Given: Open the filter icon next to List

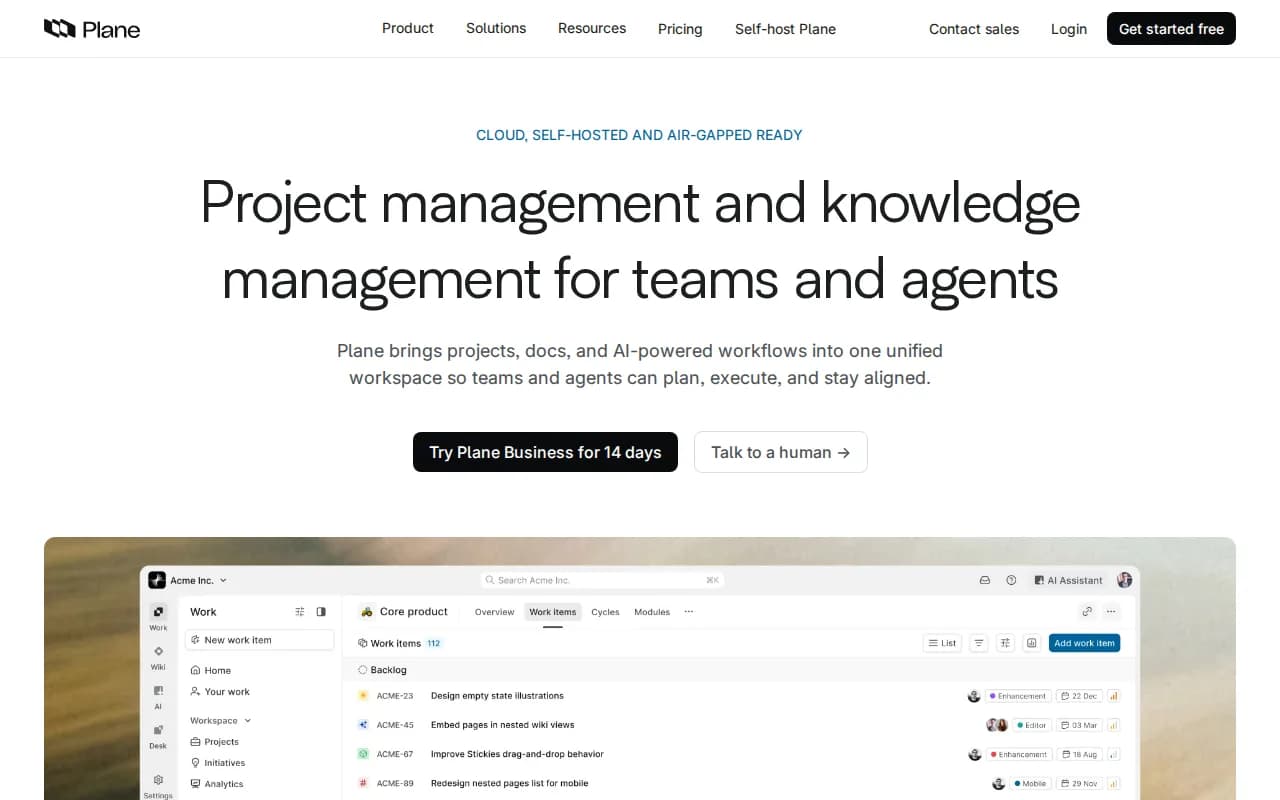Looking at the screenshot, I should (x=979, y=643).
